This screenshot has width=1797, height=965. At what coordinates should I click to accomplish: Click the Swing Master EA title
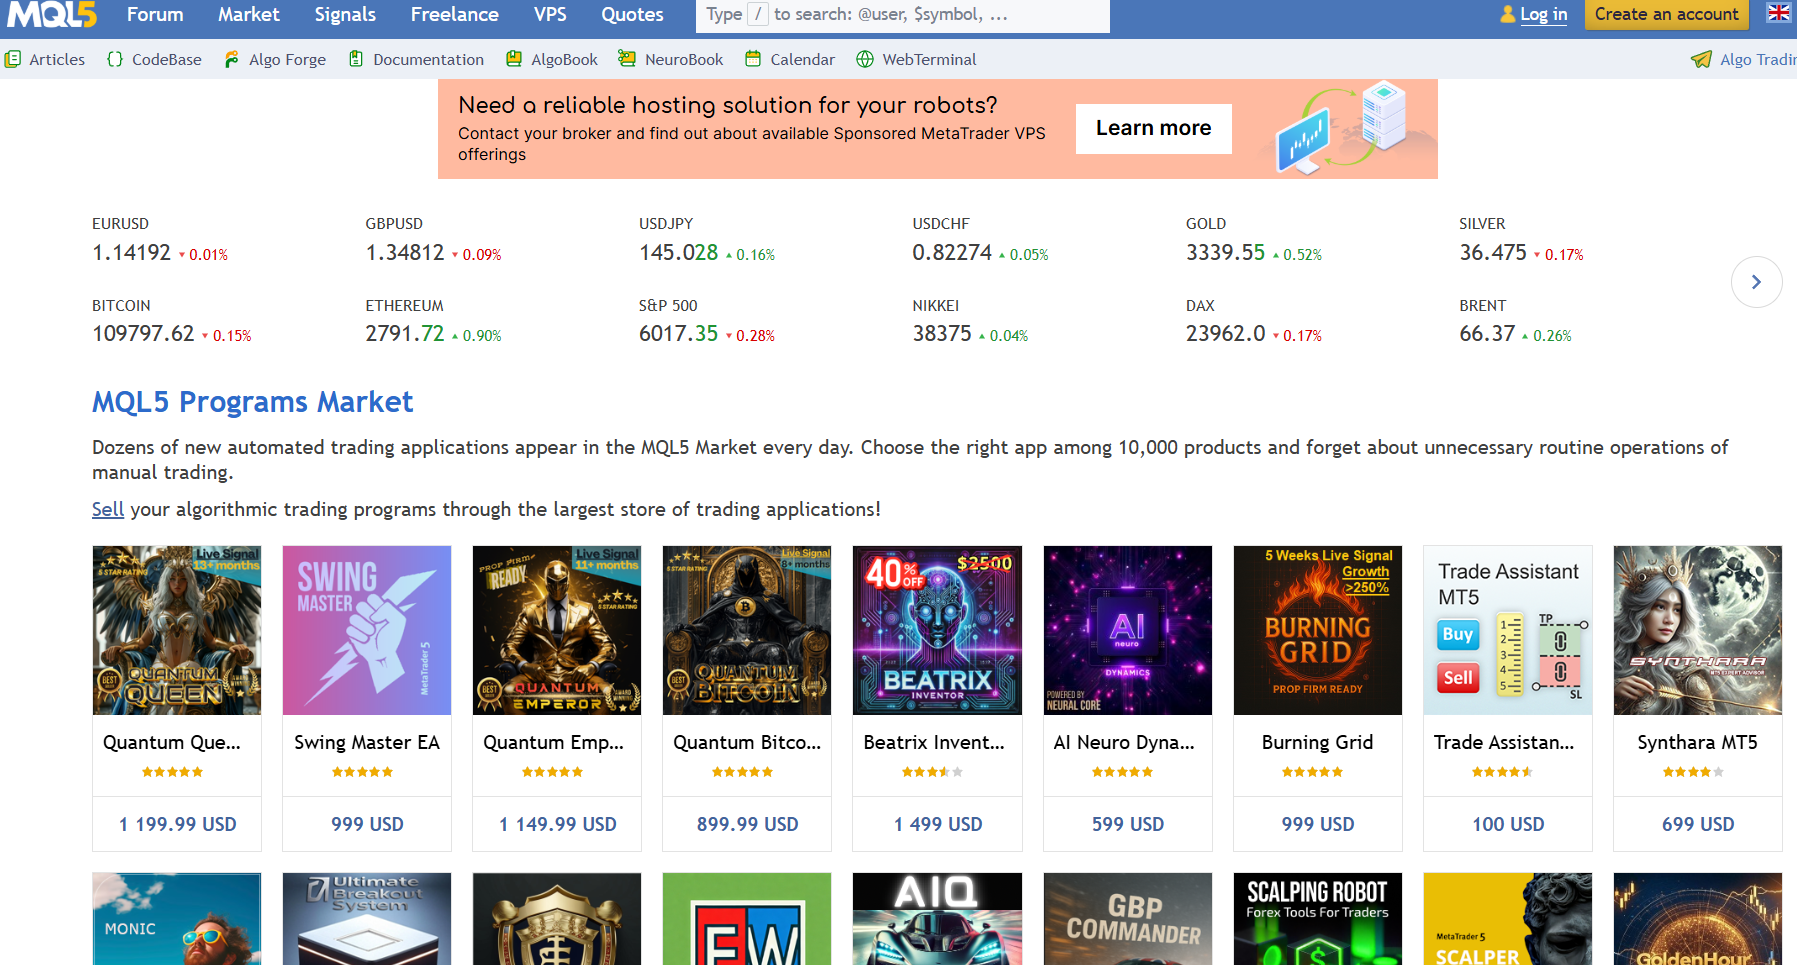(367, 742)
